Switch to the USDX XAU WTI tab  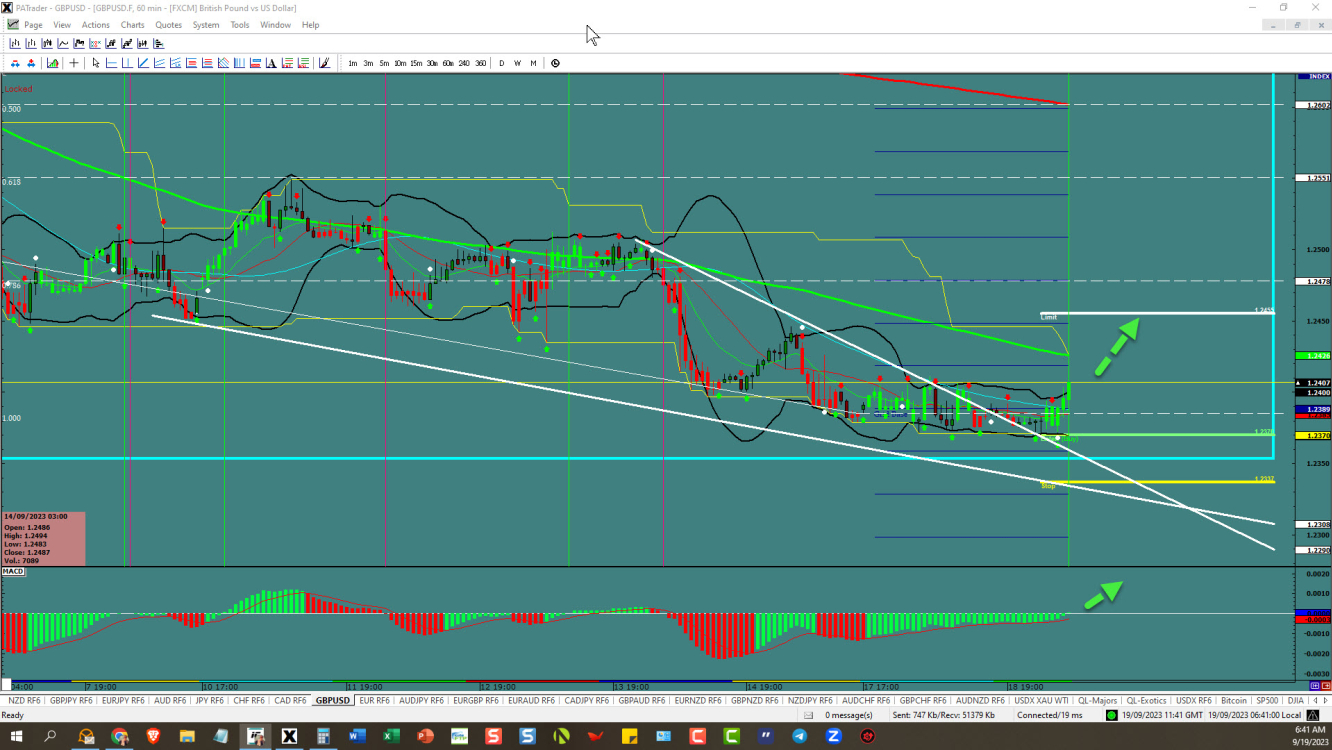coord(1041,700)
